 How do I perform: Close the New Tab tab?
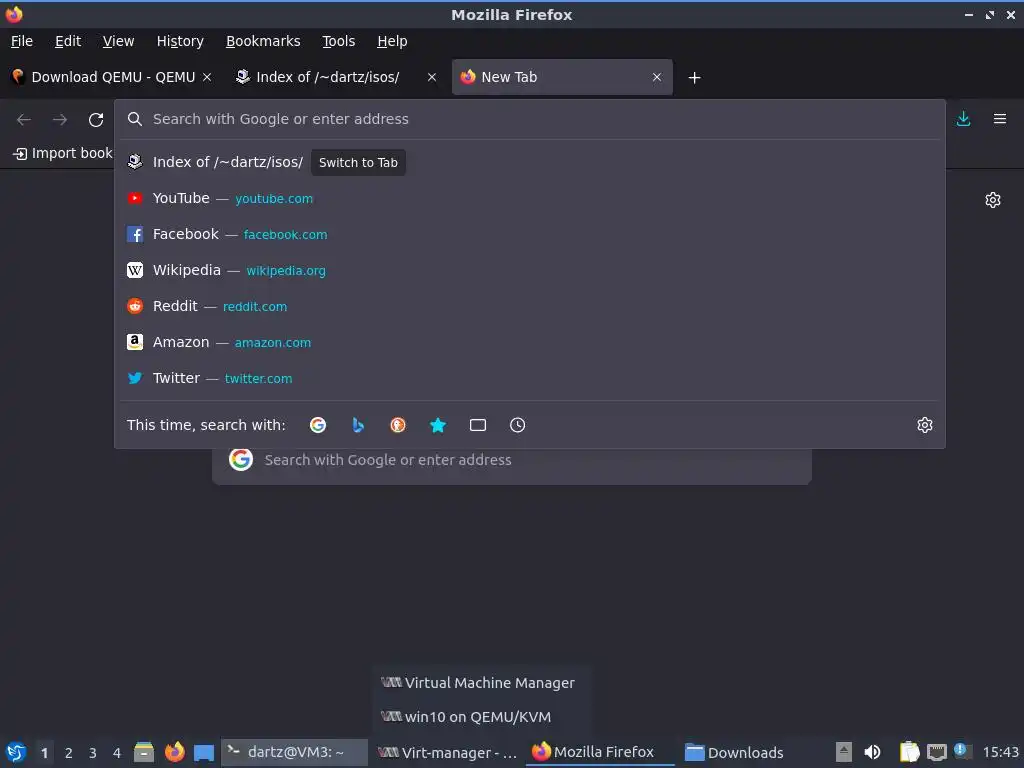tap(657, 77)
